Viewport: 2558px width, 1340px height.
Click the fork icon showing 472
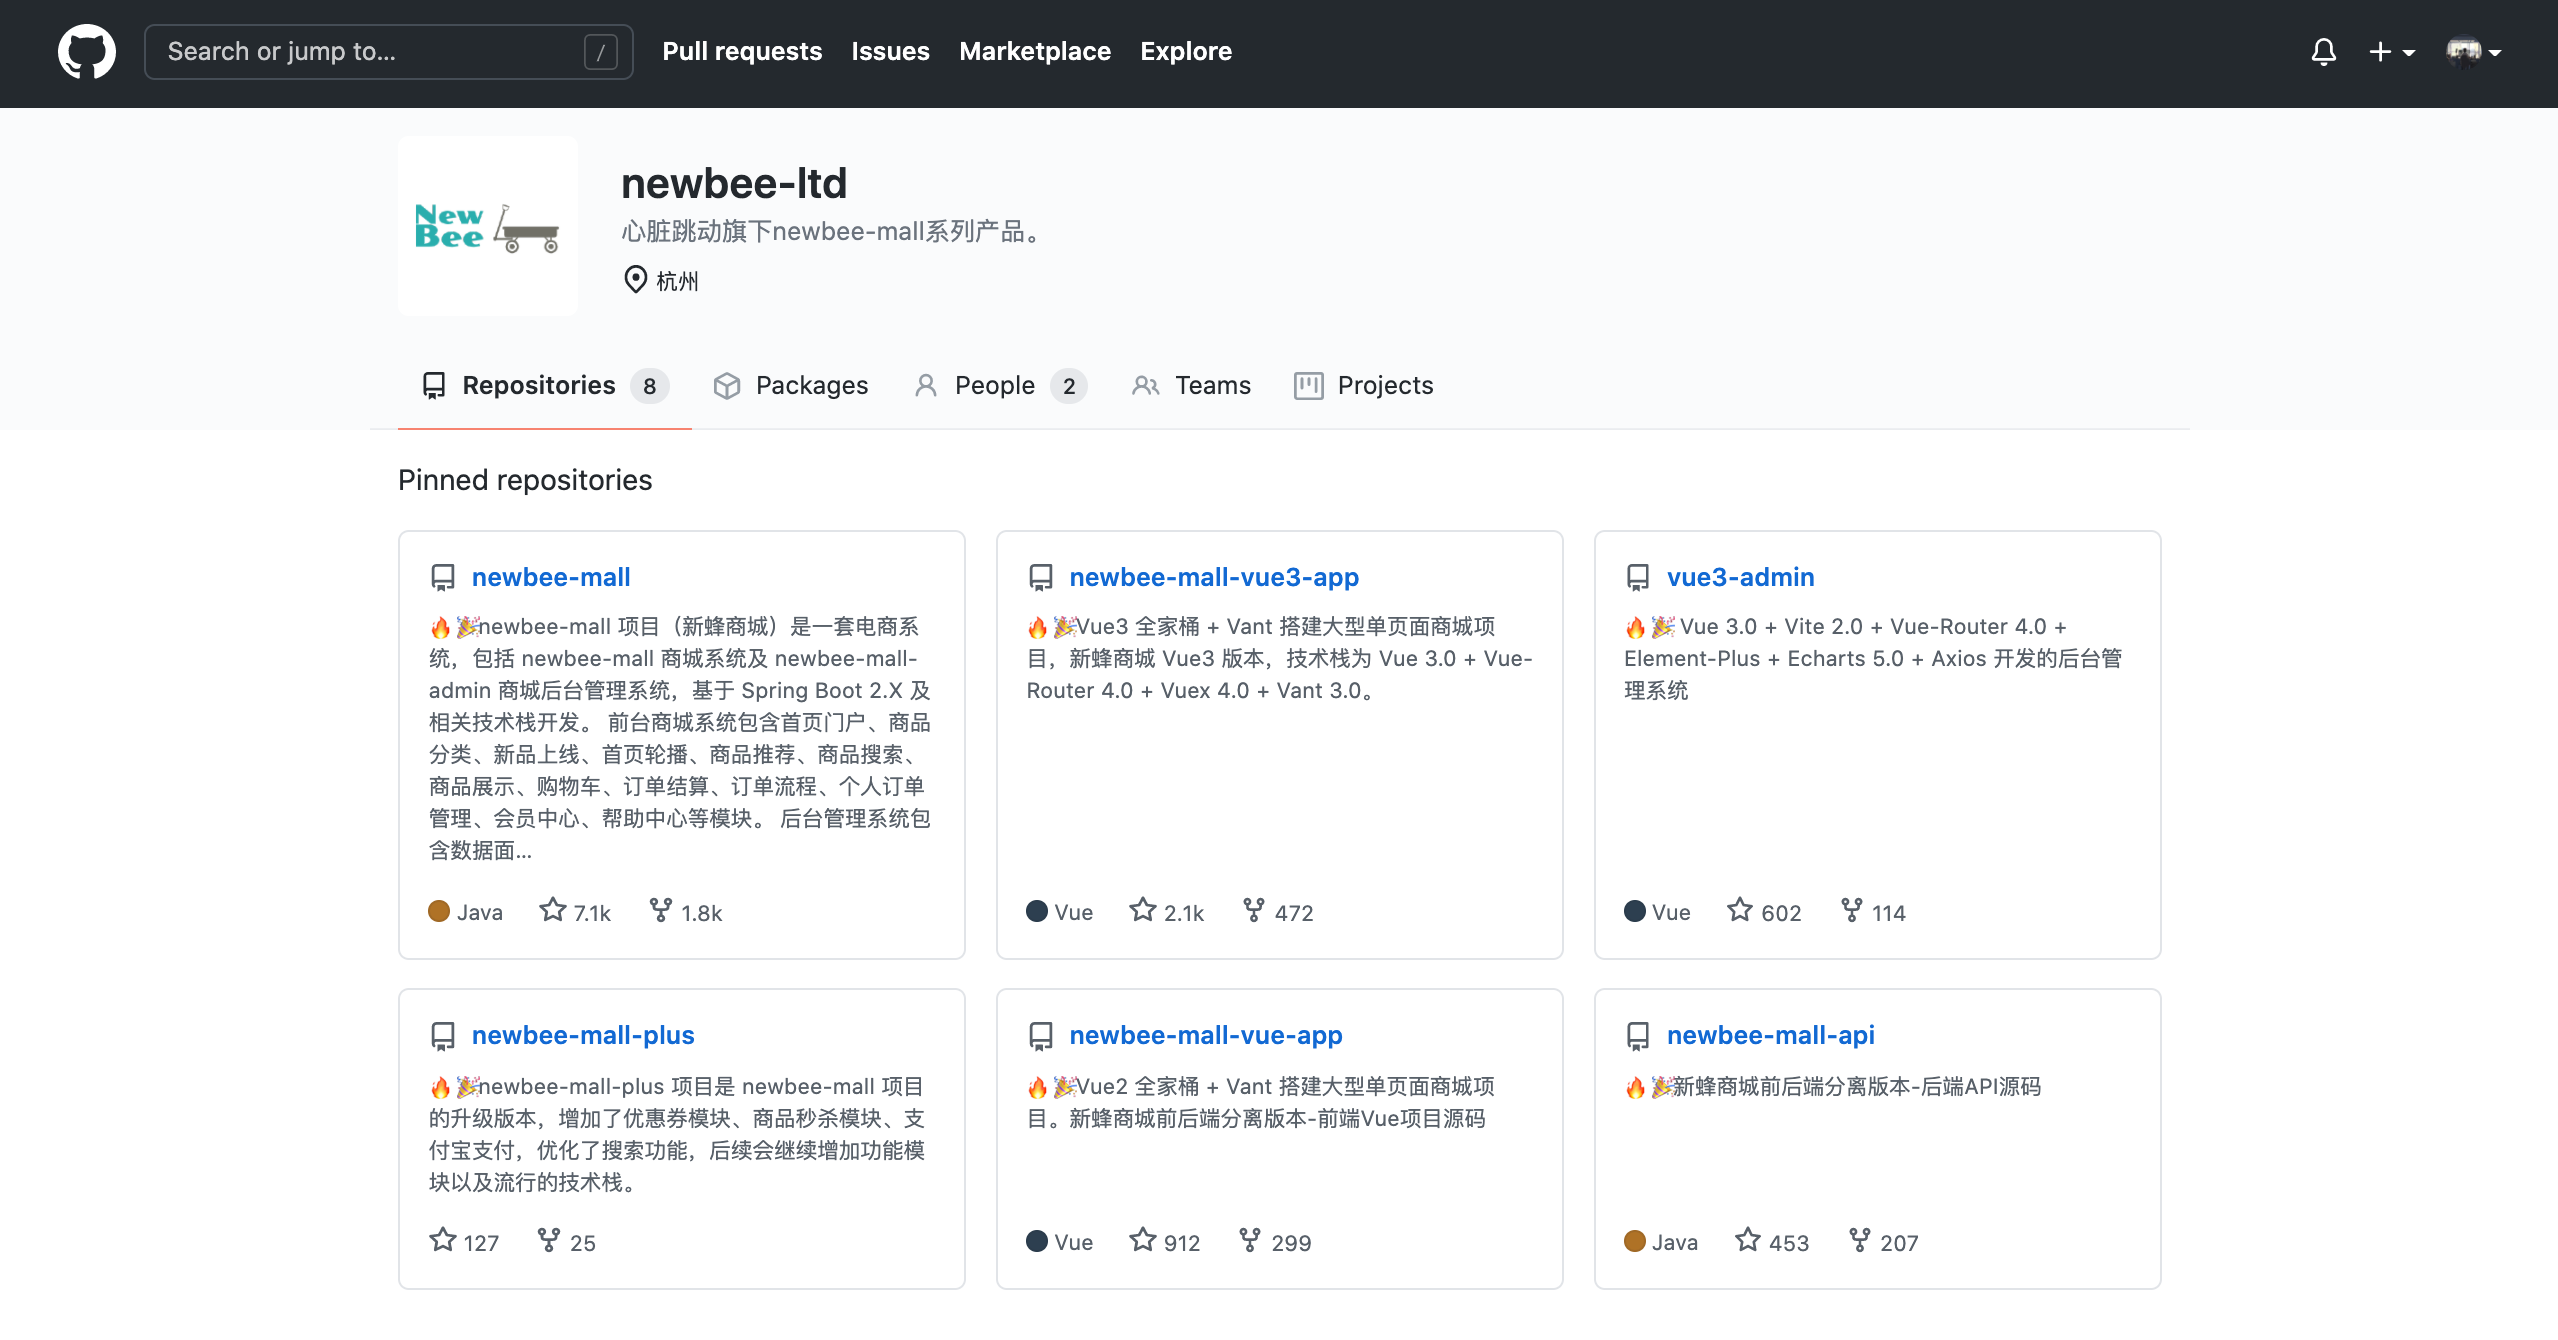pyautogui.click(x=1253, y=910)
